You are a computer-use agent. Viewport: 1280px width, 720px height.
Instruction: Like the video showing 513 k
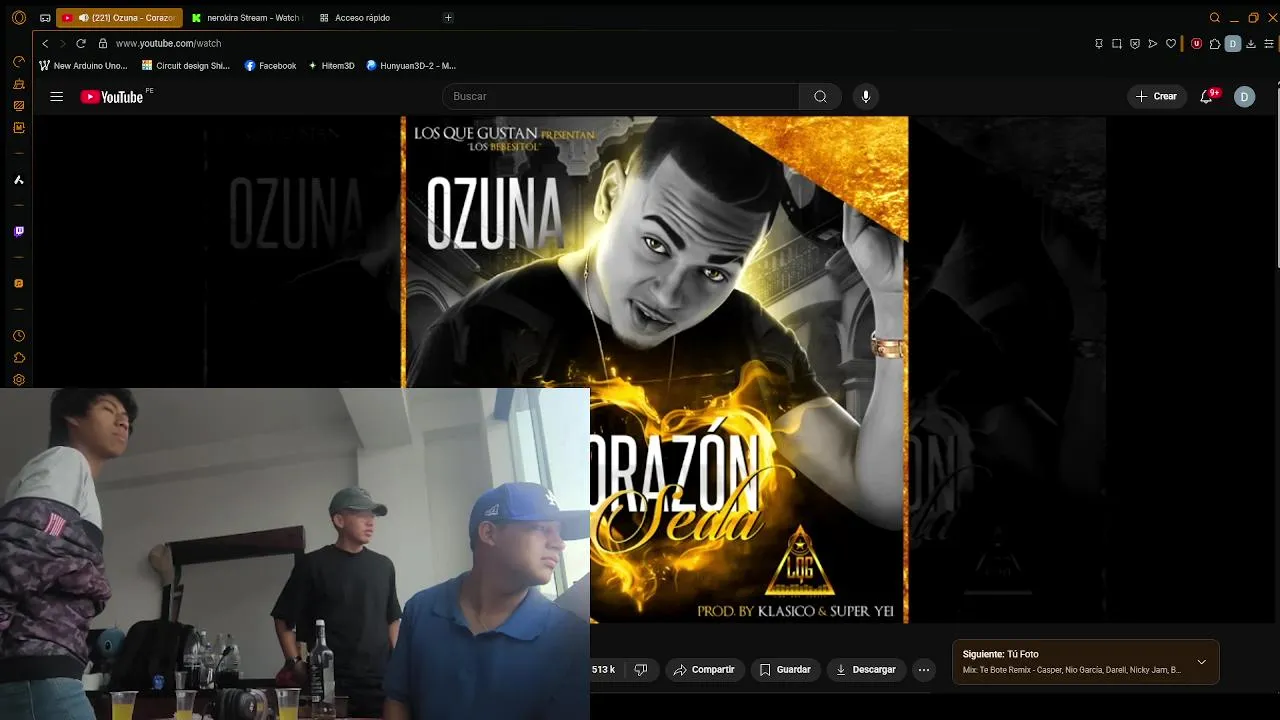pos(604,670)
